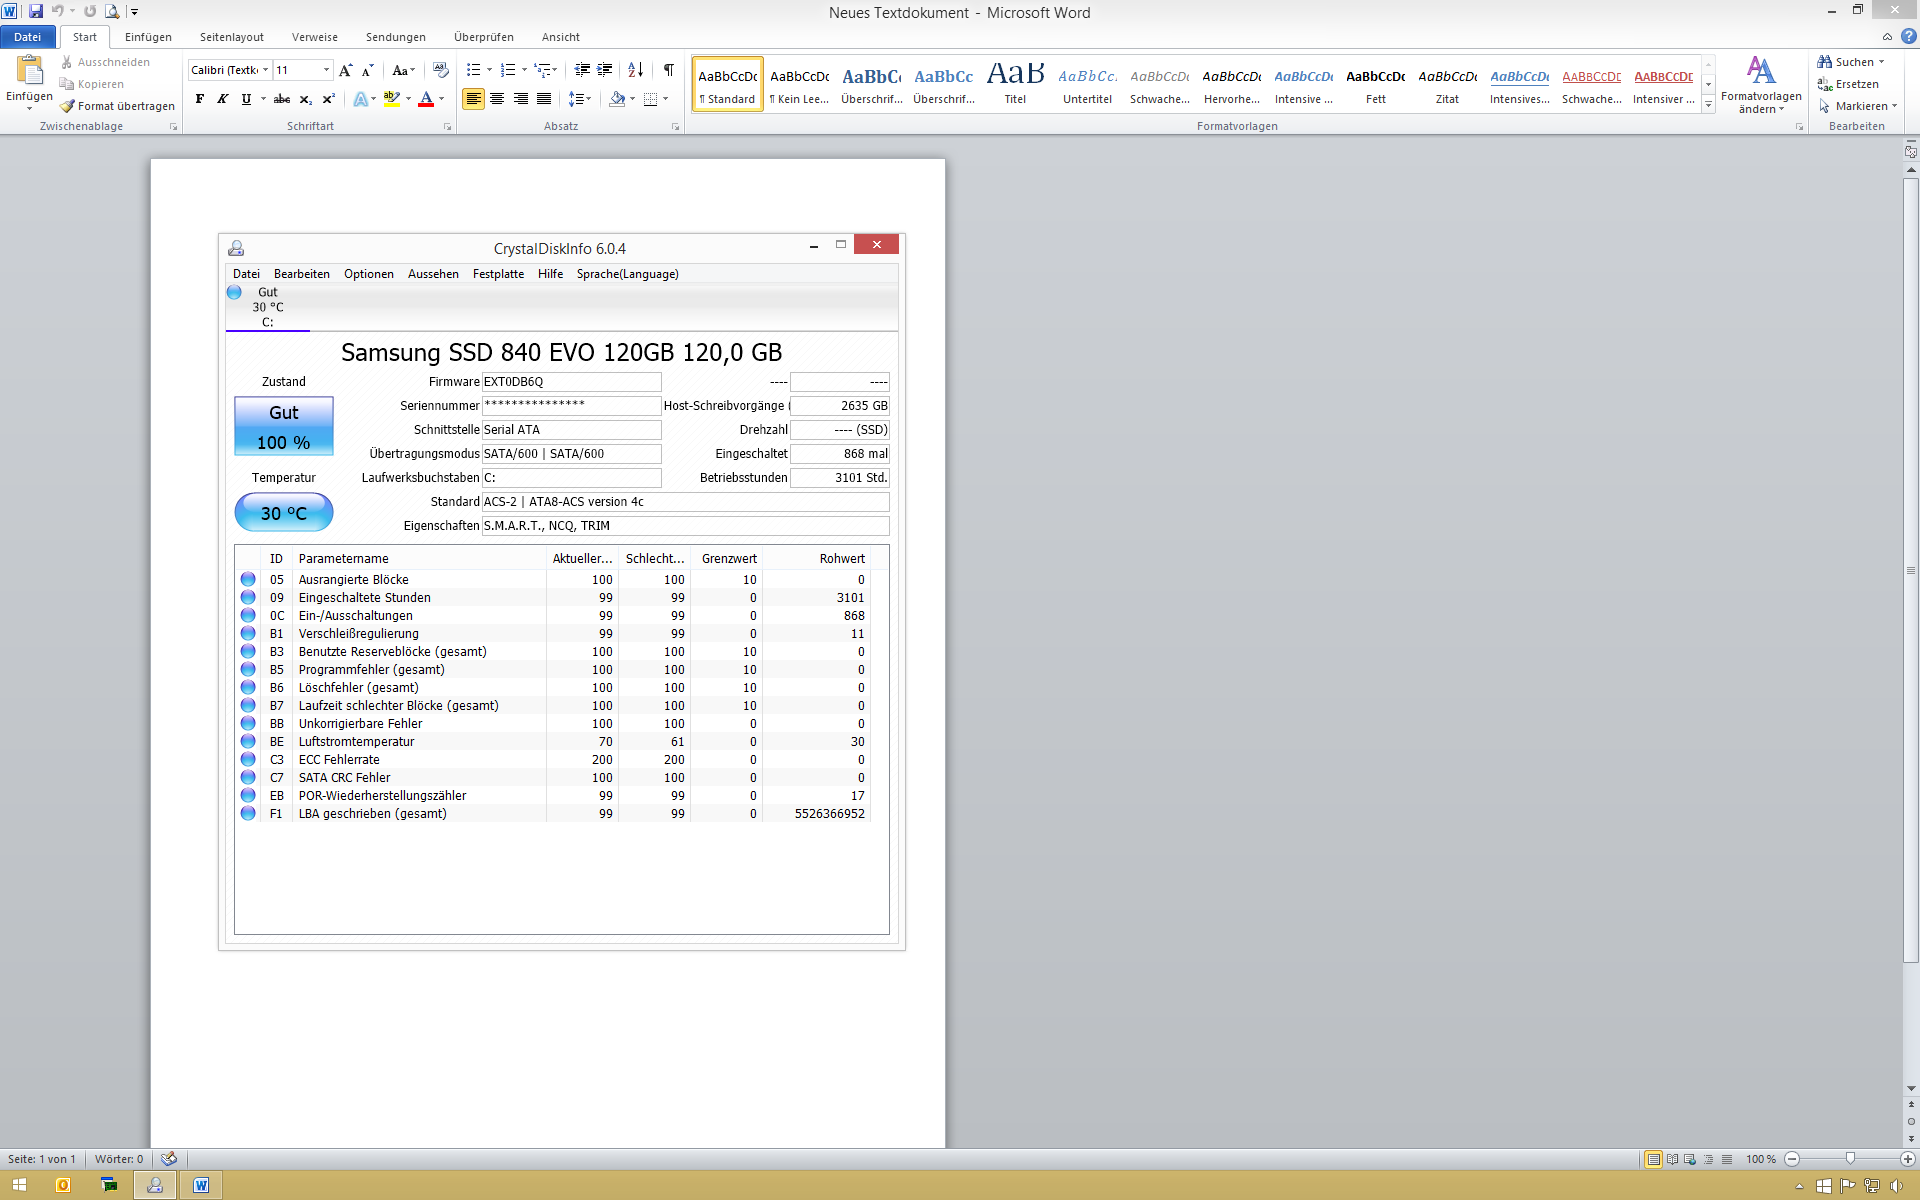Click the clear formatting eraser icon
The height and width of the screenshot is (1200, 1920).
click(x=440, y=70)
